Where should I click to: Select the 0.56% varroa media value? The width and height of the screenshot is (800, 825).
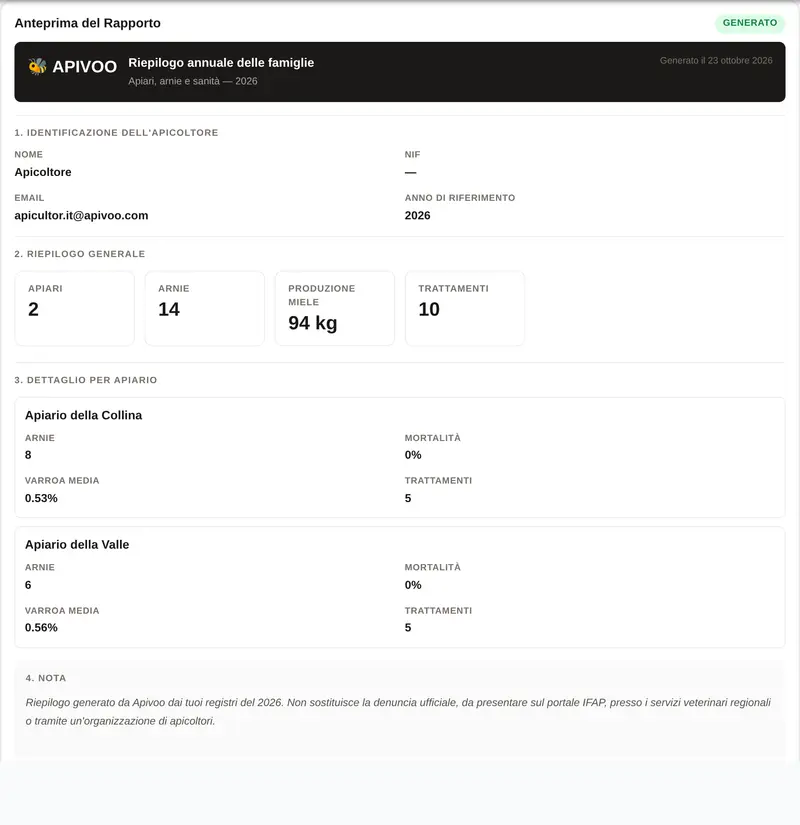tap(41, 628)
